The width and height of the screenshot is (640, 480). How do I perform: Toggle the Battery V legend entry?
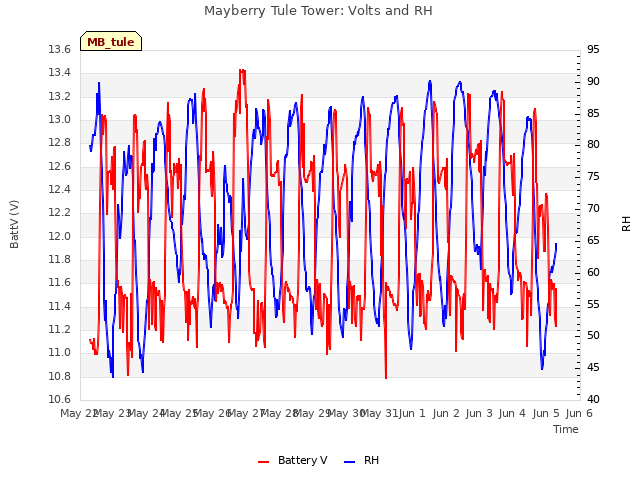[x=293, y=460]
